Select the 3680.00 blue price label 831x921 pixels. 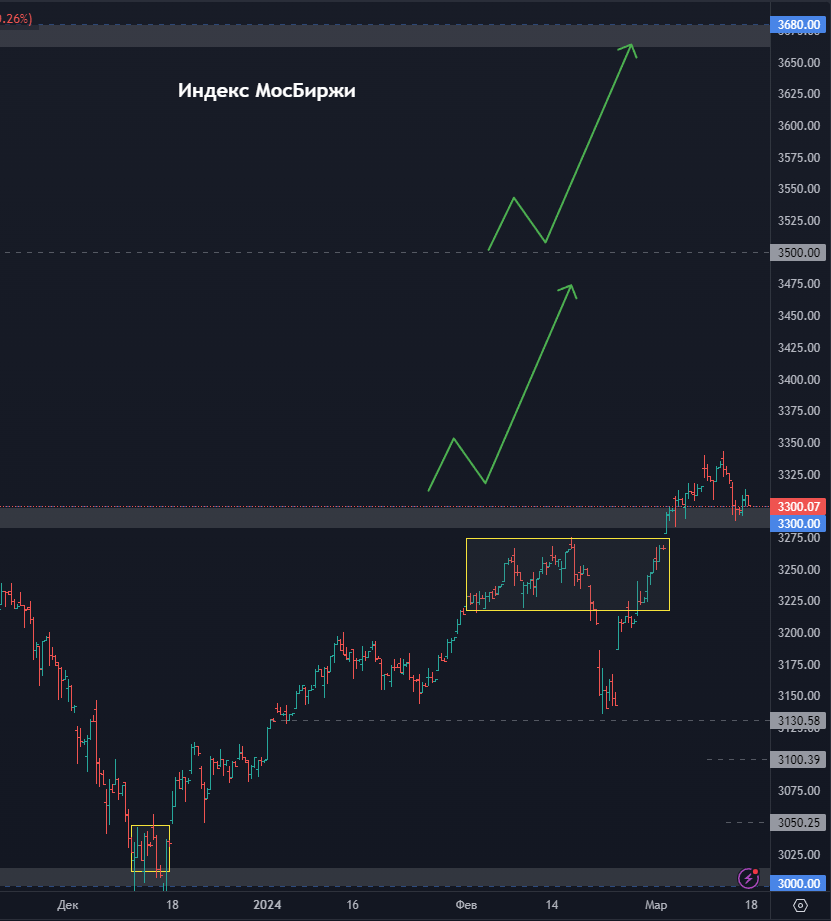(x=798, y=25)
